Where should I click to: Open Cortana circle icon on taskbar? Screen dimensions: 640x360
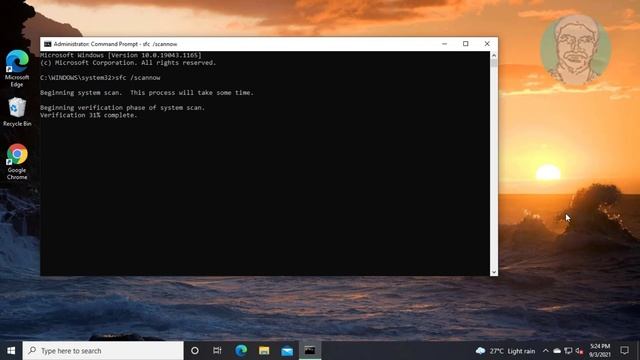[195, 351]
